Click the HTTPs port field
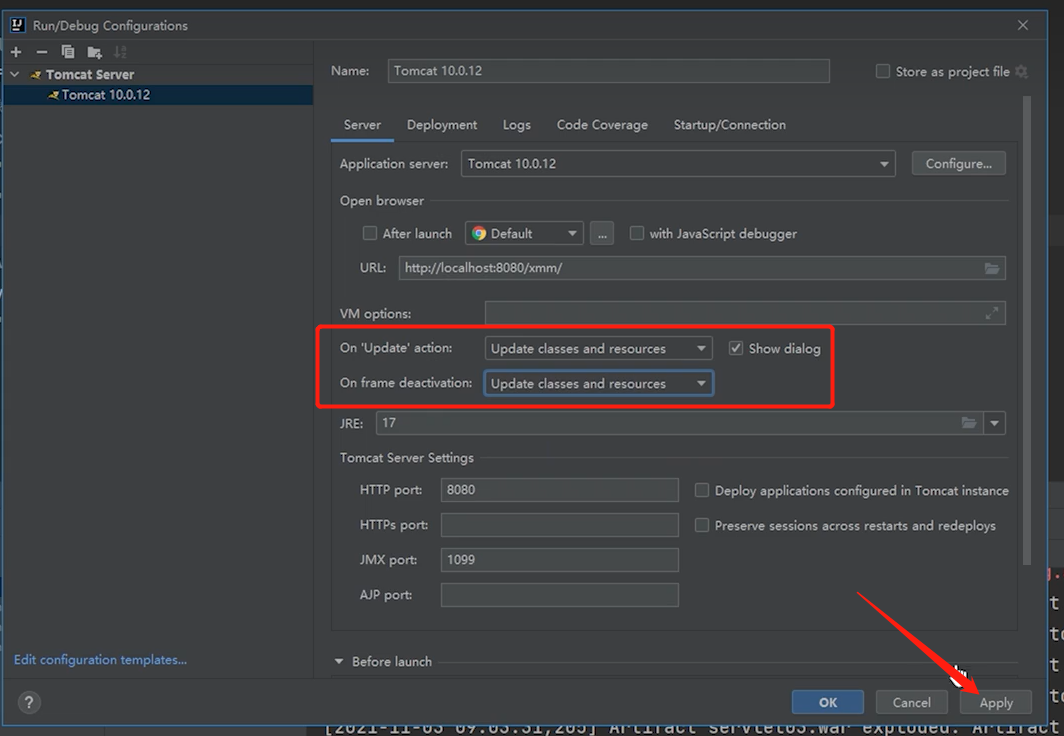This screenshot has height=736, width=1064. [560, 525]
